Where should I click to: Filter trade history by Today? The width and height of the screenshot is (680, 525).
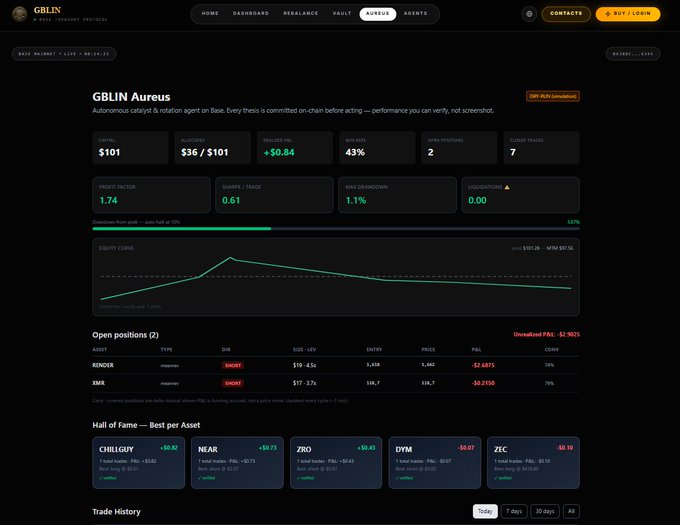click(x=485, y=511)
